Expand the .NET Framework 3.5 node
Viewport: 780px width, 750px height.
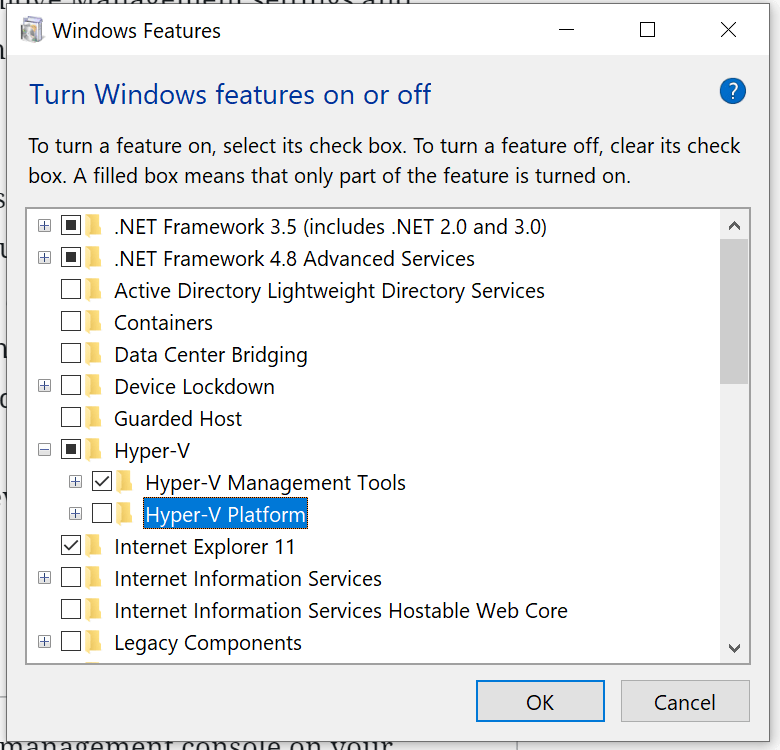(x=44, y=226)
